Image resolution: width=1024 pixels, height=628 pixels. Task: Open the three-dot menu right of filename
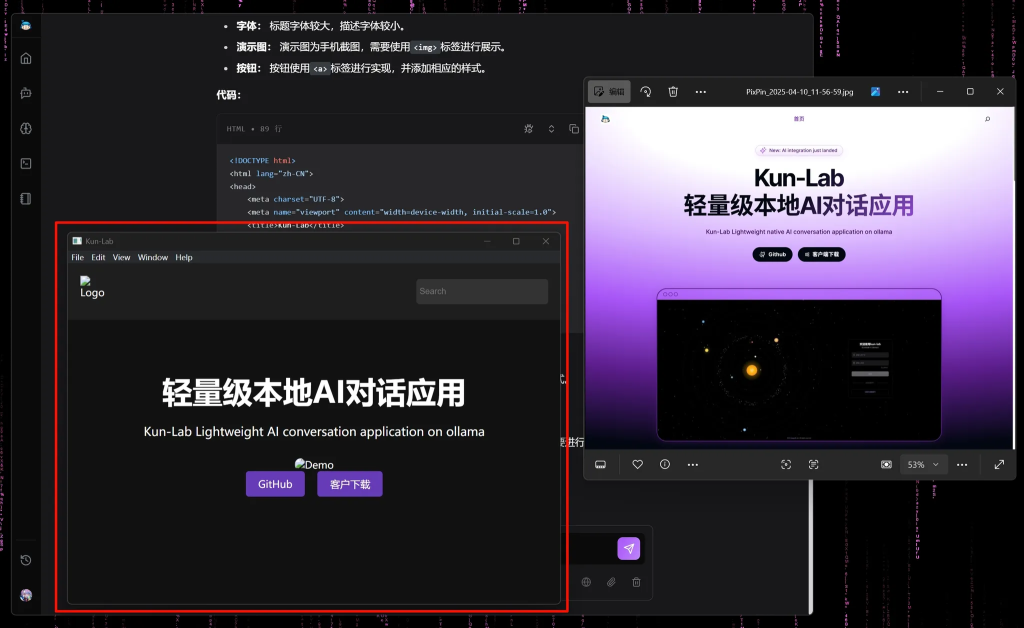pos(903,91)
